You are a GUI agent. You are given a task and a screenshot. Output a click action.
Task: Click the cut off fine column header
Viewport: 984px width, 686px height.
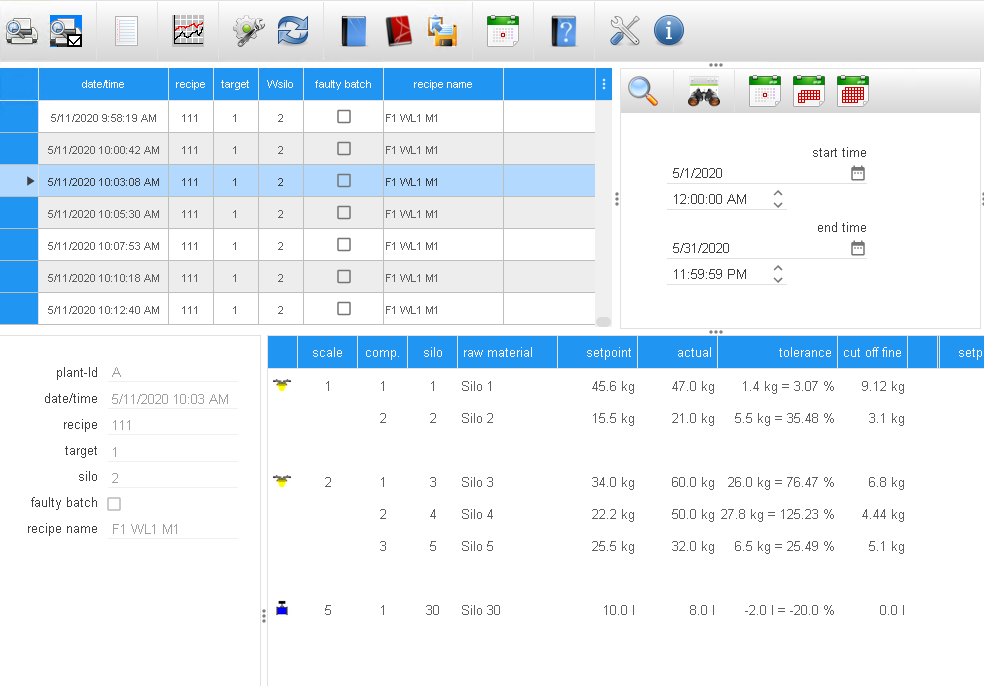coord(872,353)
